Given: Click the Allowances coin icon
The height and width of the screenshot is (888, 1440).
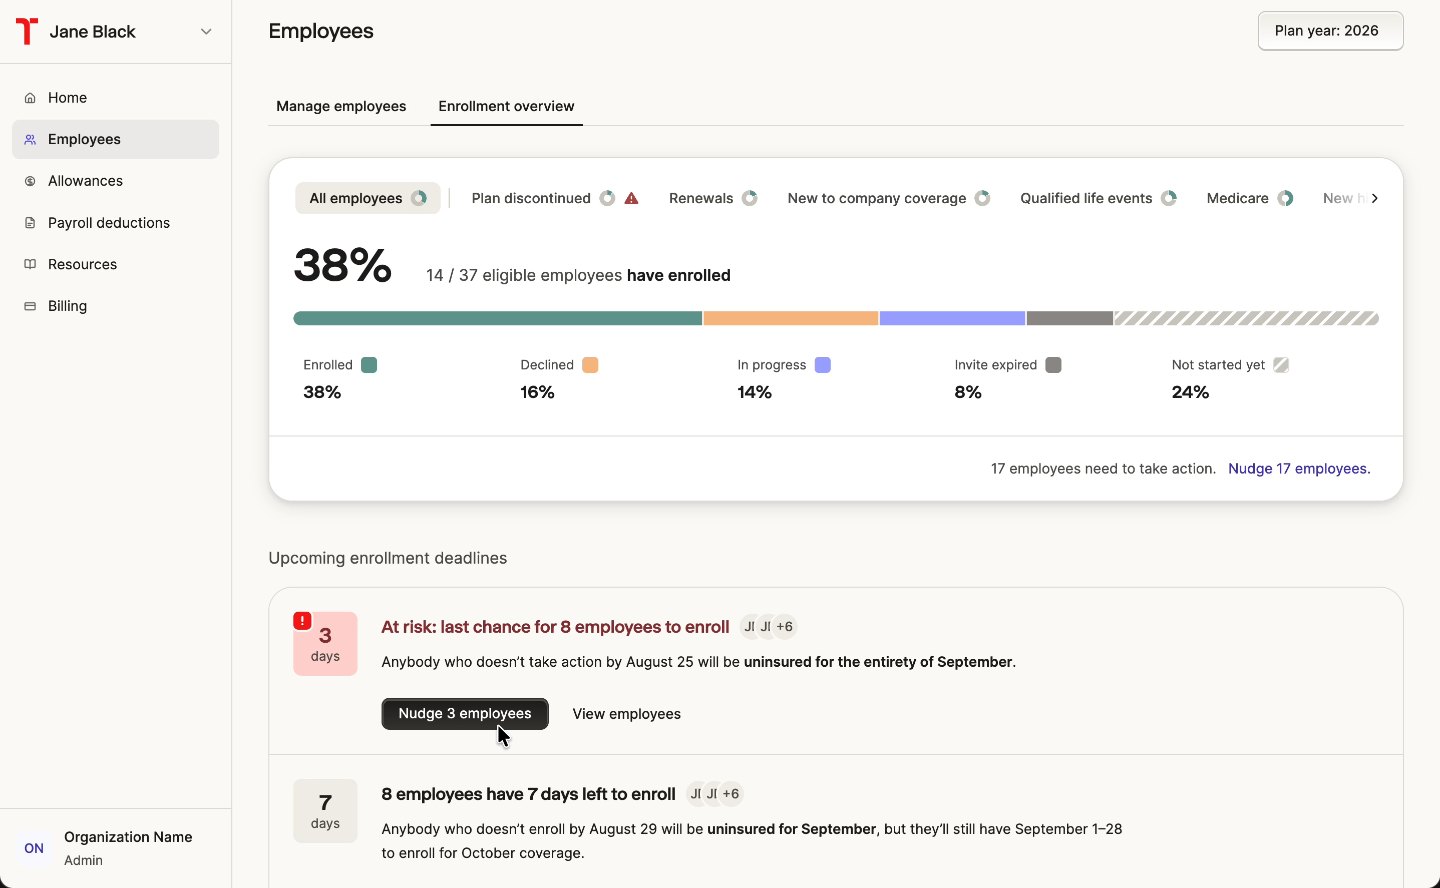Looking at the screenshot, I should coord(30,181).
